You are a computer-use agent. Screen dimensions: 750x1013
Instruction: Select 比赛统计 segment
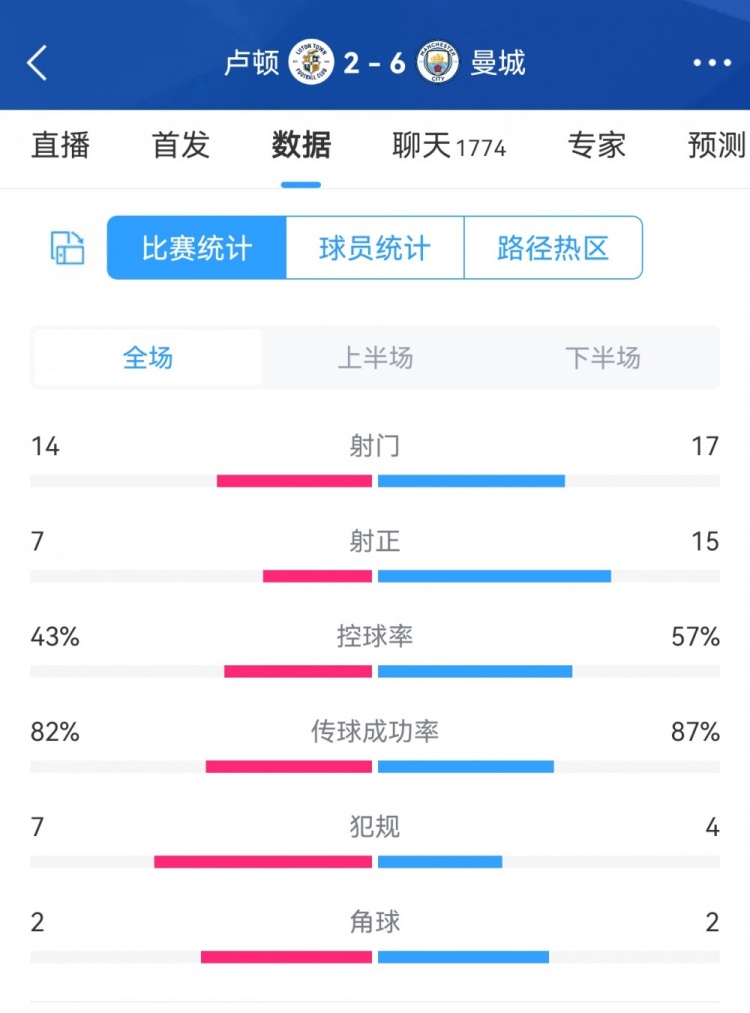pyautogui.click(x=197, y=248)
